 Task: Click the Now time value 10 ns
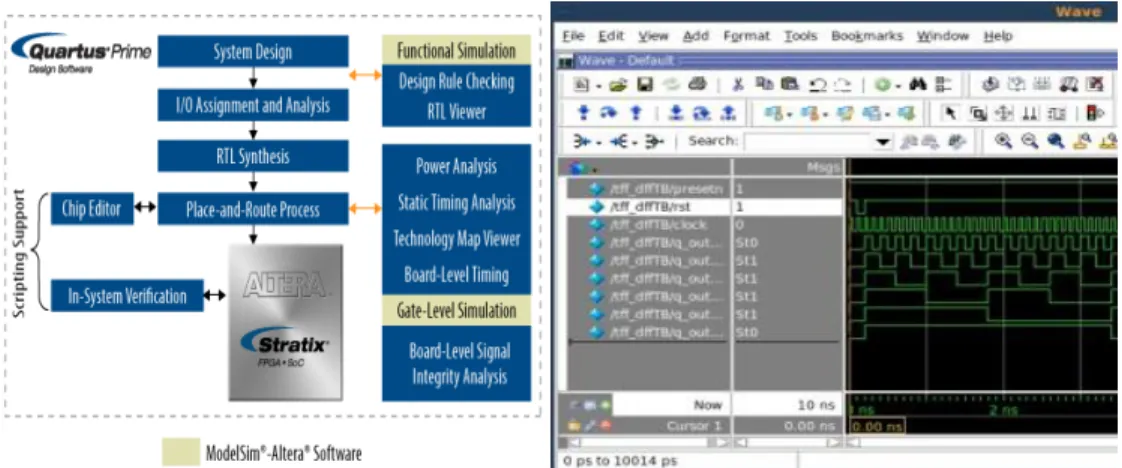(816, 405)
